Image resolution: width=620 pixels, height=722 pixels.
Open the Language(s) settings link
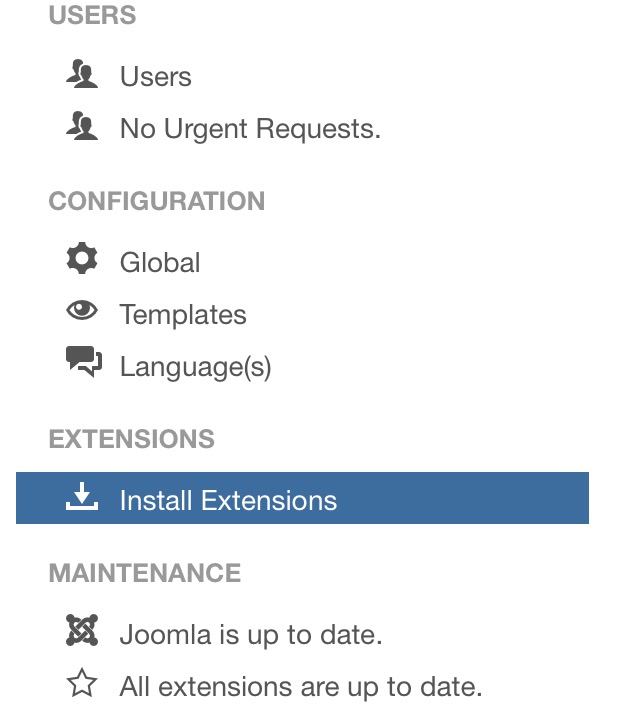click(x=195, y=367)
